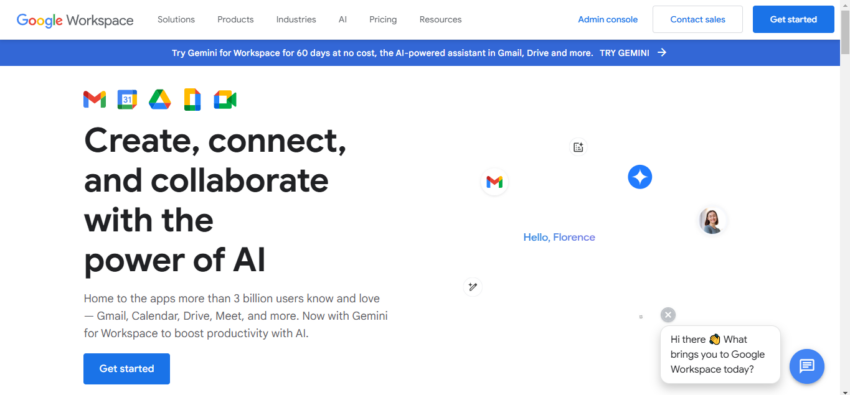The height and width of the screenshot is (395, 850).
Task: Open the AI nav item
Action: (343, 20)
